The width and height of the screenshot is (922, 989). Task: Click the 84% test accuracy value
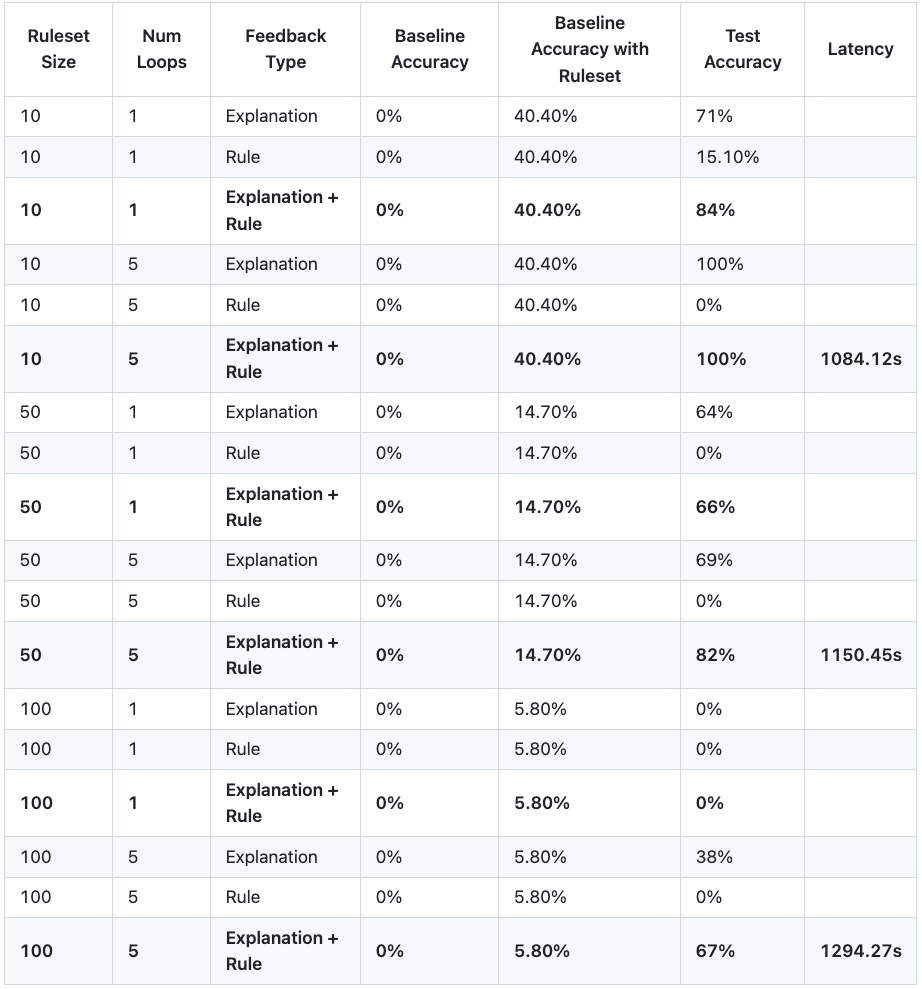pos(715,210)
